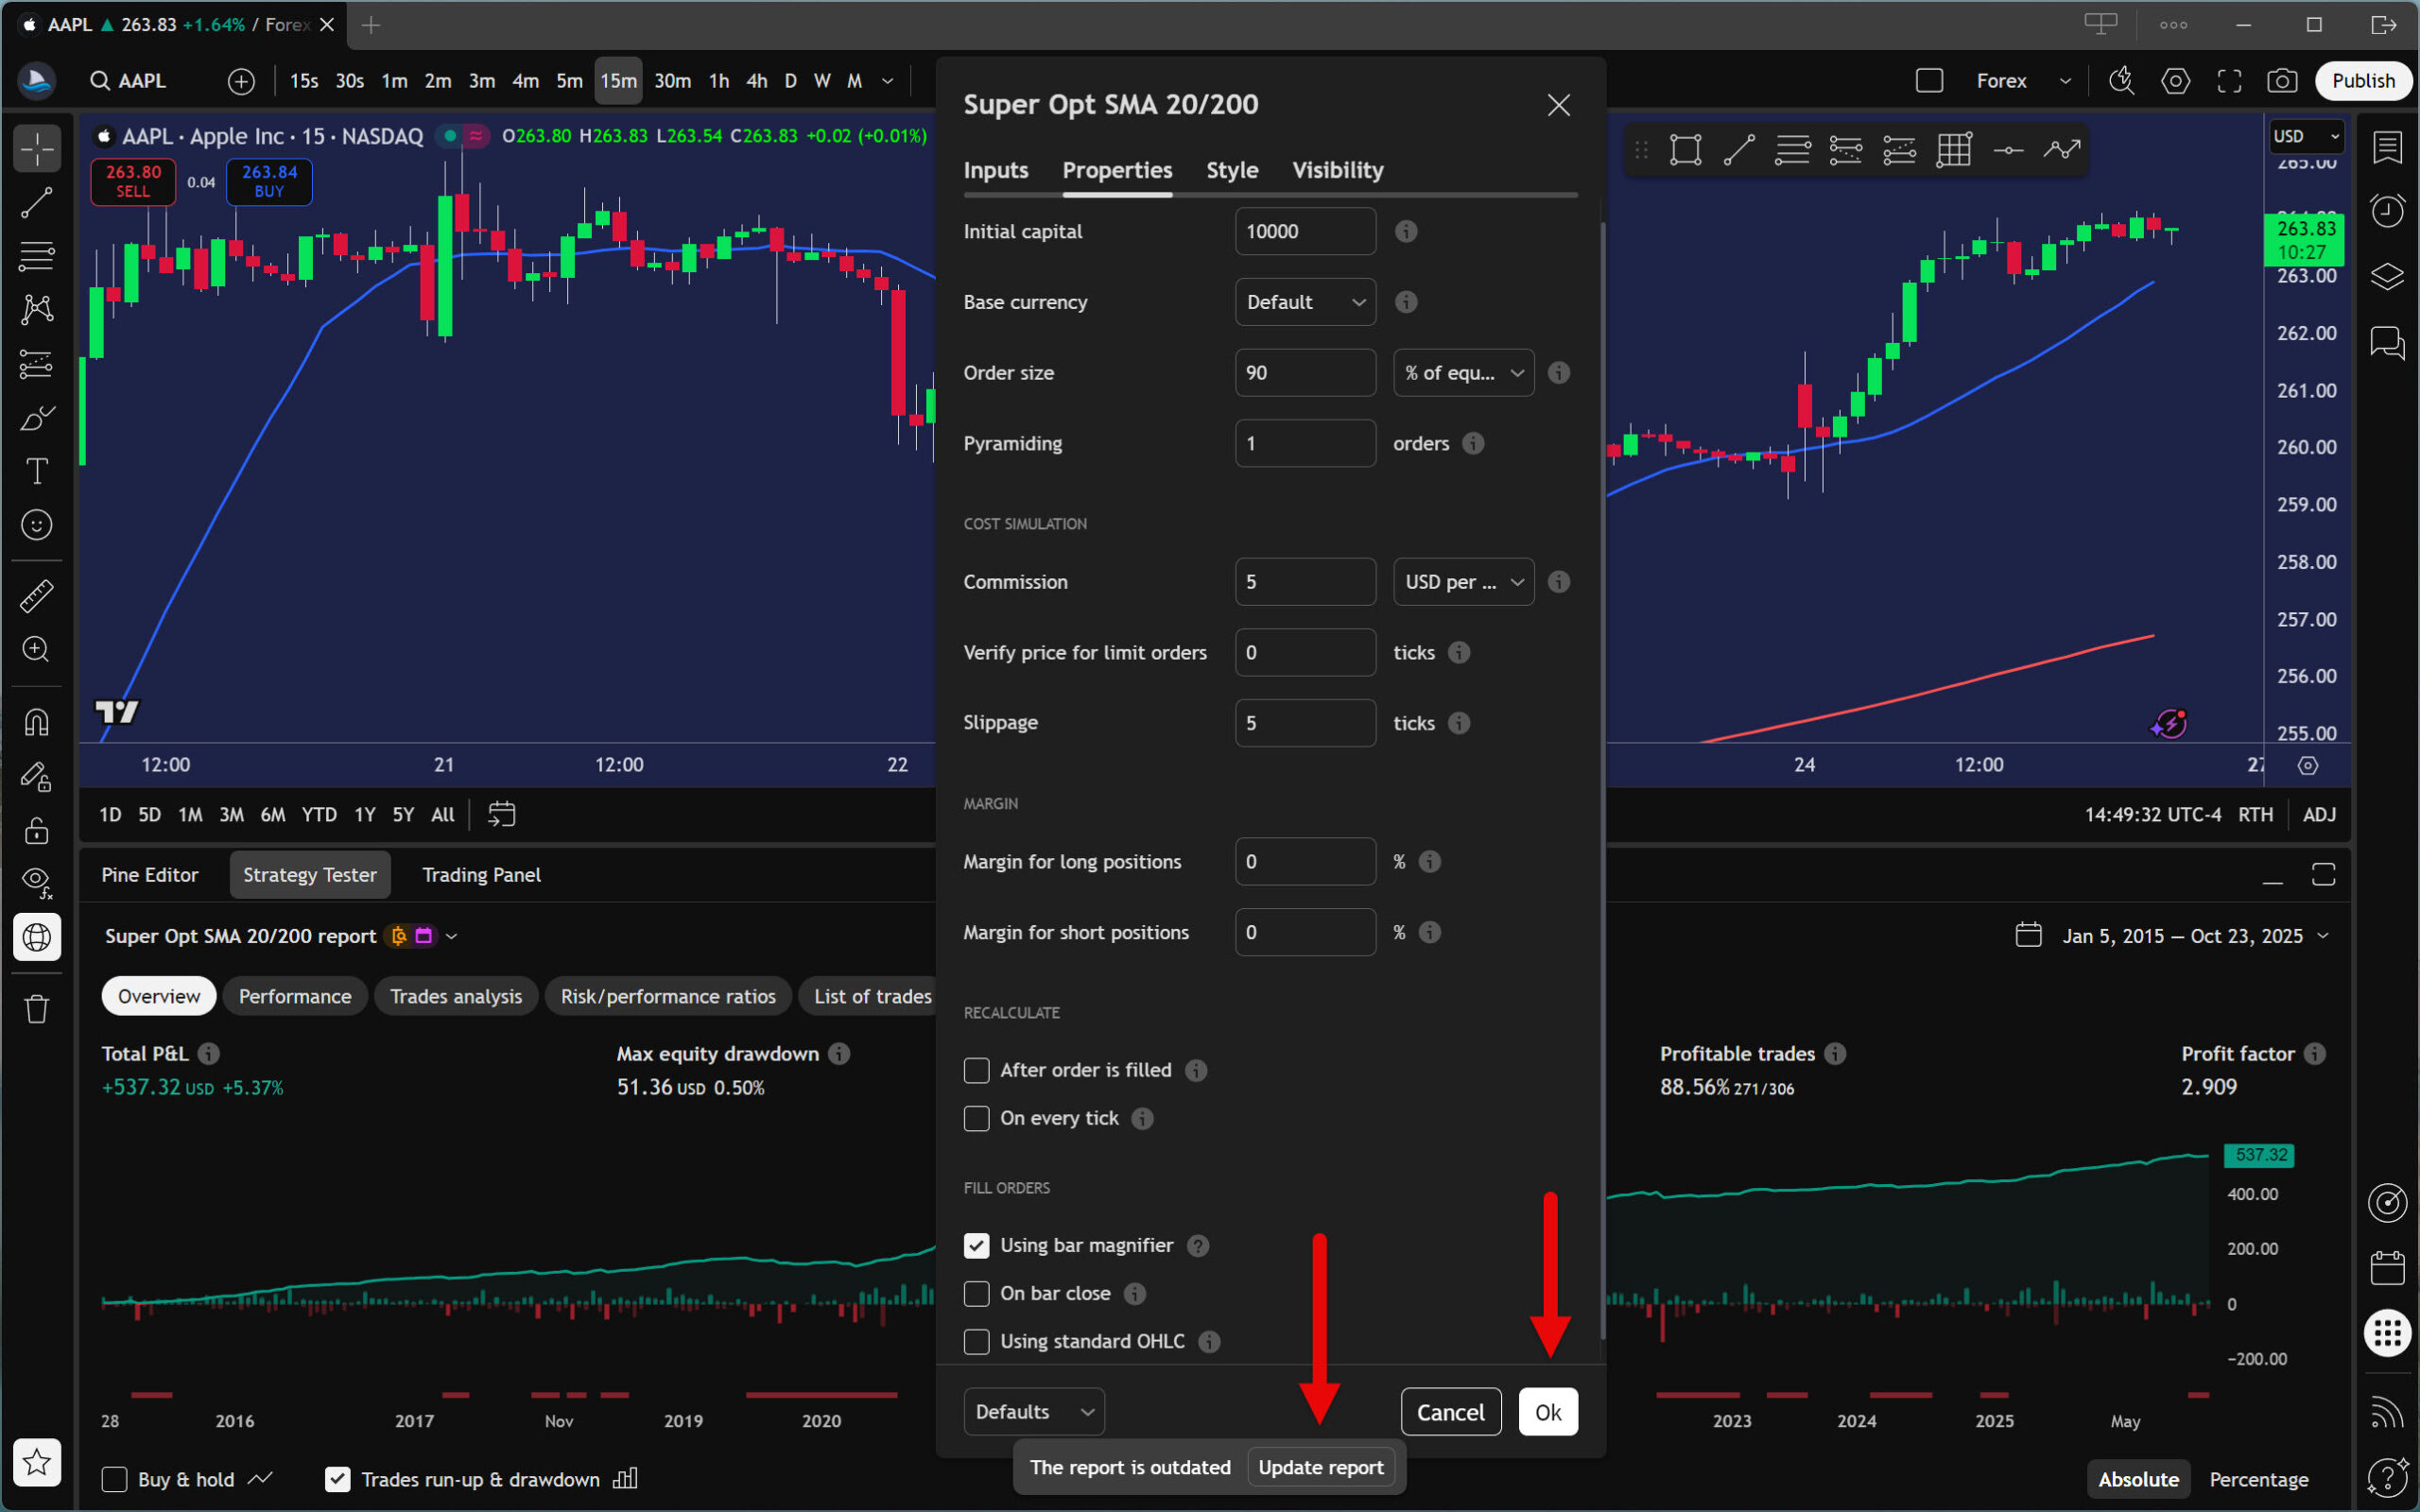This screenshot has width=2420, height=1512.
Task: Click the trash remove objects icon
Action: click(x=36, y=1009)
